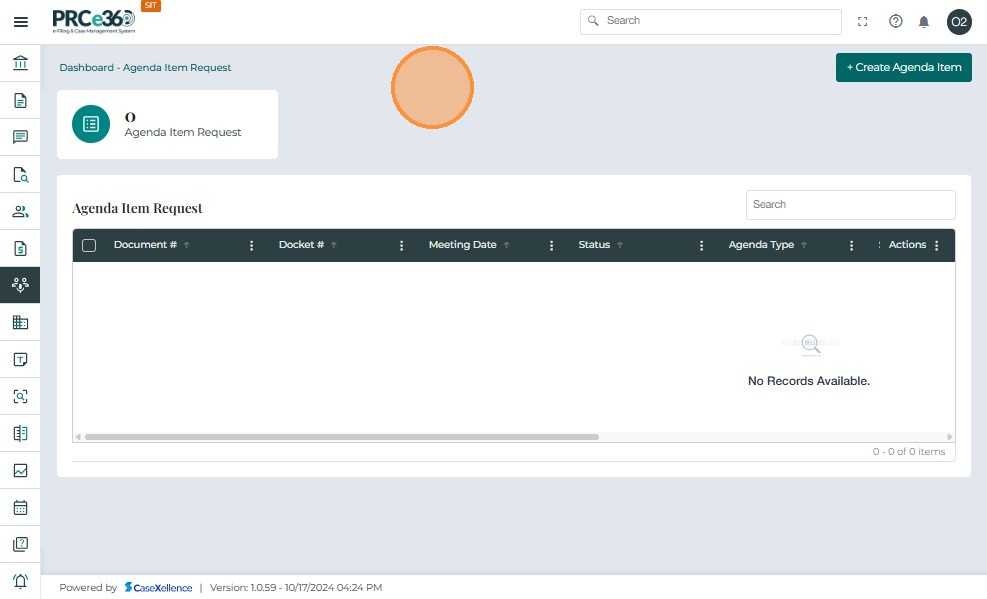Click the Agenda Item Request summary card

[167, 125]
